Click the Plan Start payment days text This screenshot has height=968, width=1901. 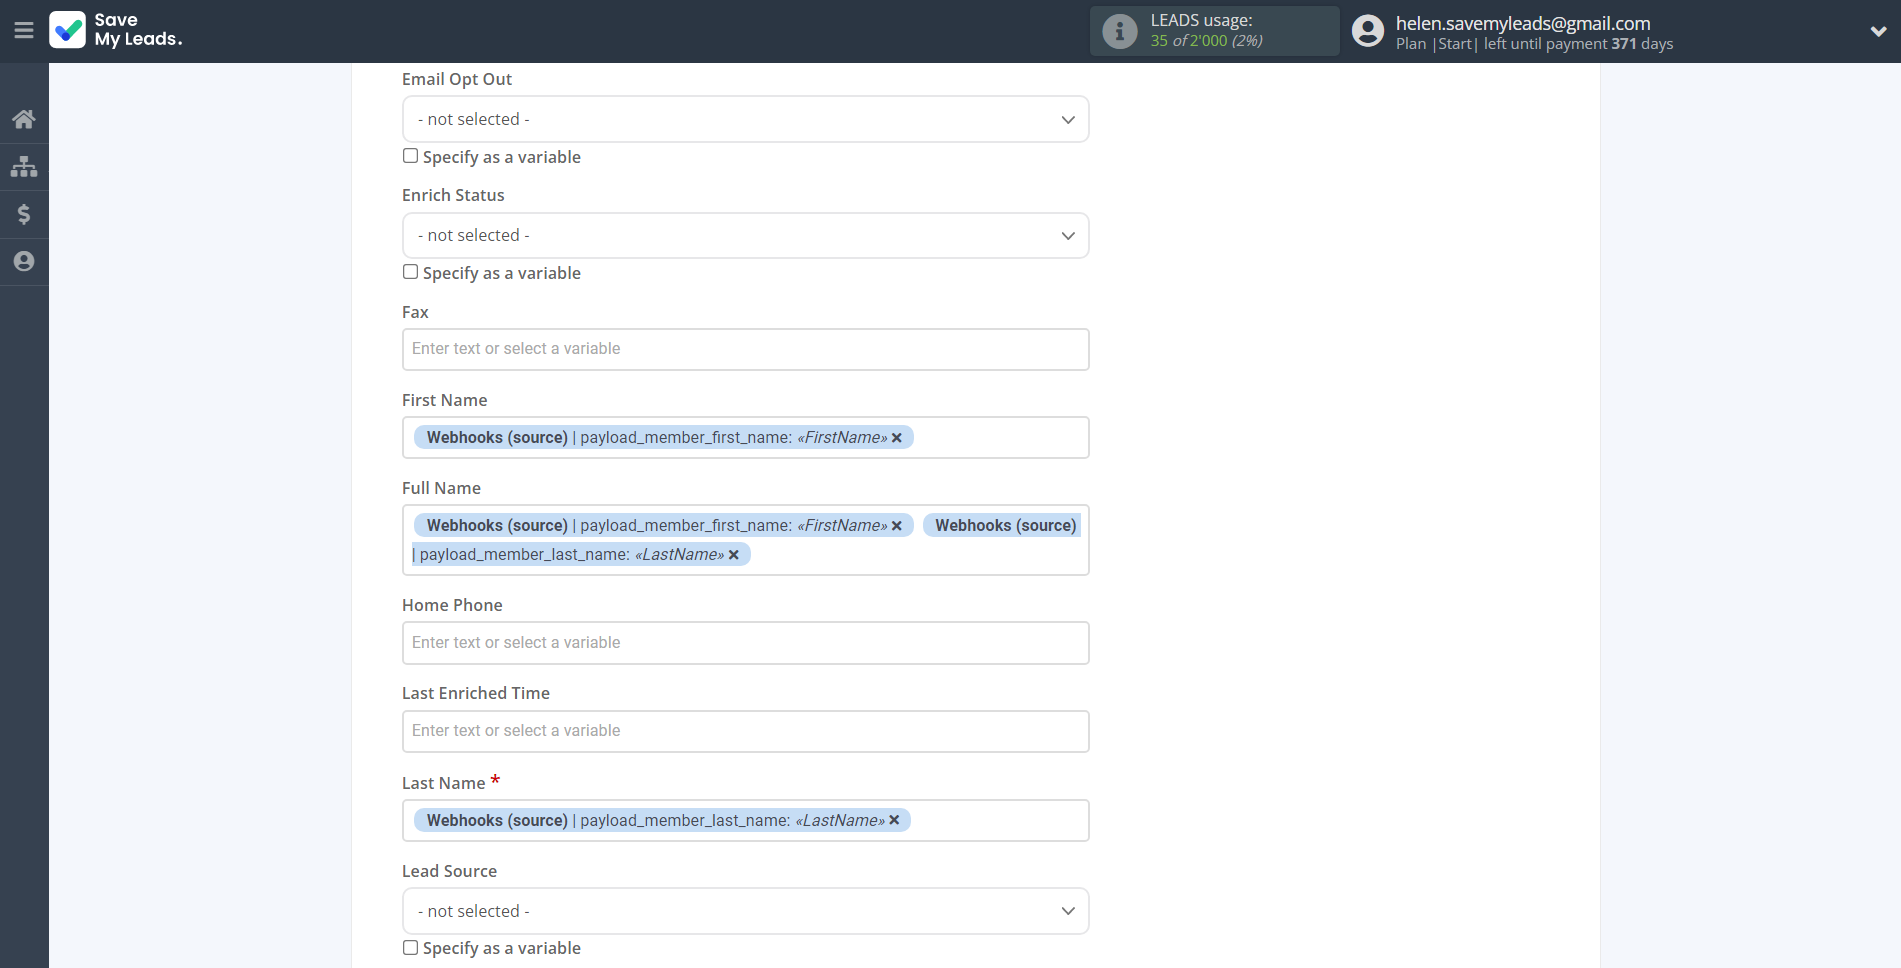pyautogui.click(x=1534, y=44)
